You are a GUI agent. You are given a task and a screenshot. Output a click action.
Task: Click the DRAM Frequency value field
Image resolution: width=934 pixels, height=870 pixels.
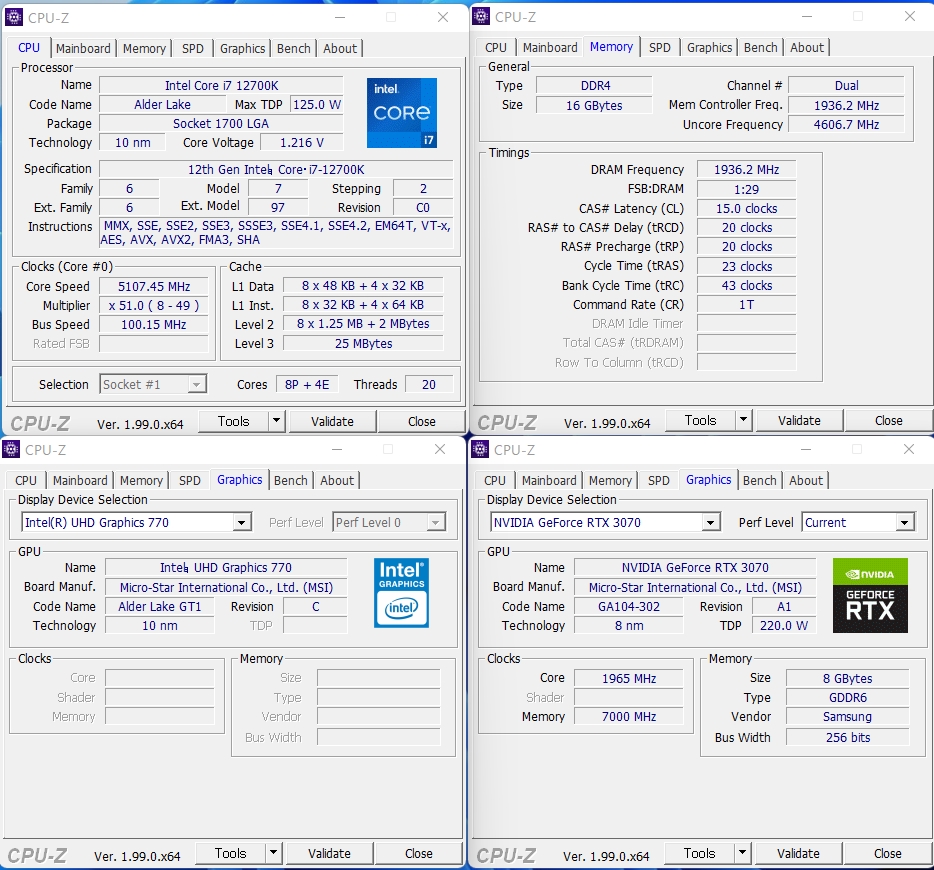[746, 170]
